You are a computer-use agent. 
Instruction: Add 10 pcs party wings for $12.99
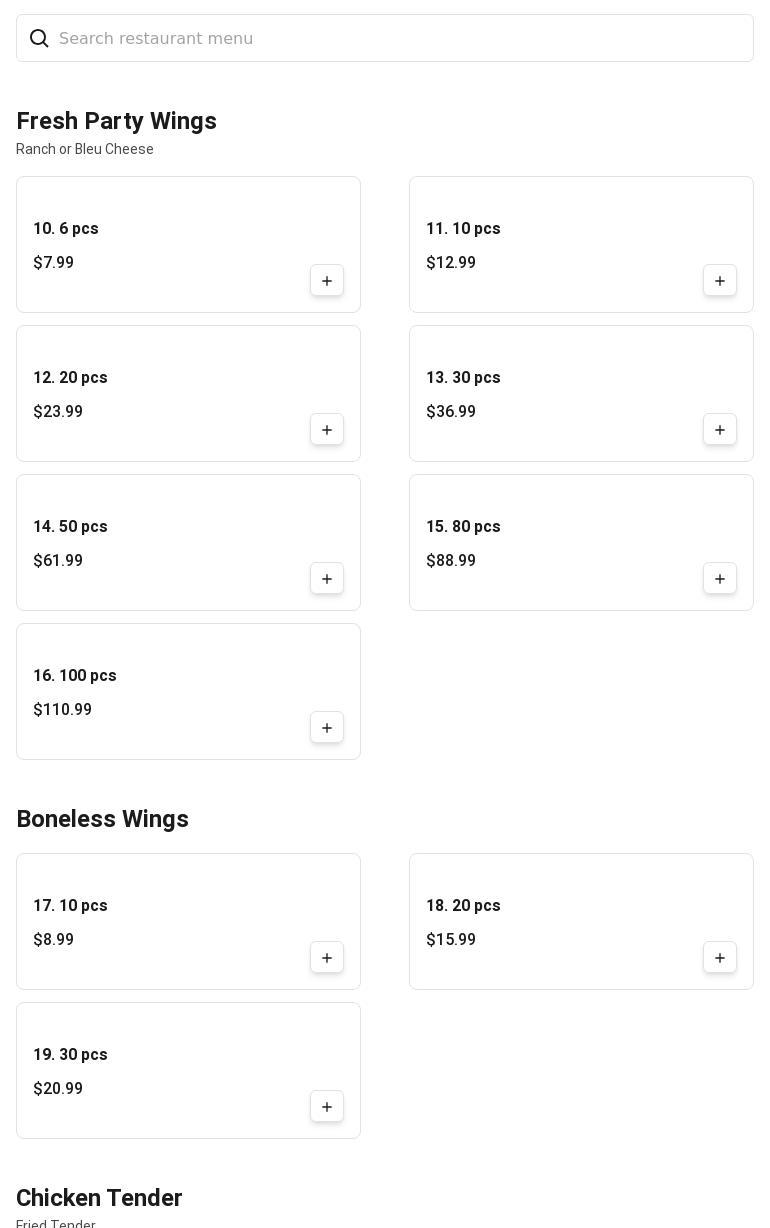tap(720, 281)
